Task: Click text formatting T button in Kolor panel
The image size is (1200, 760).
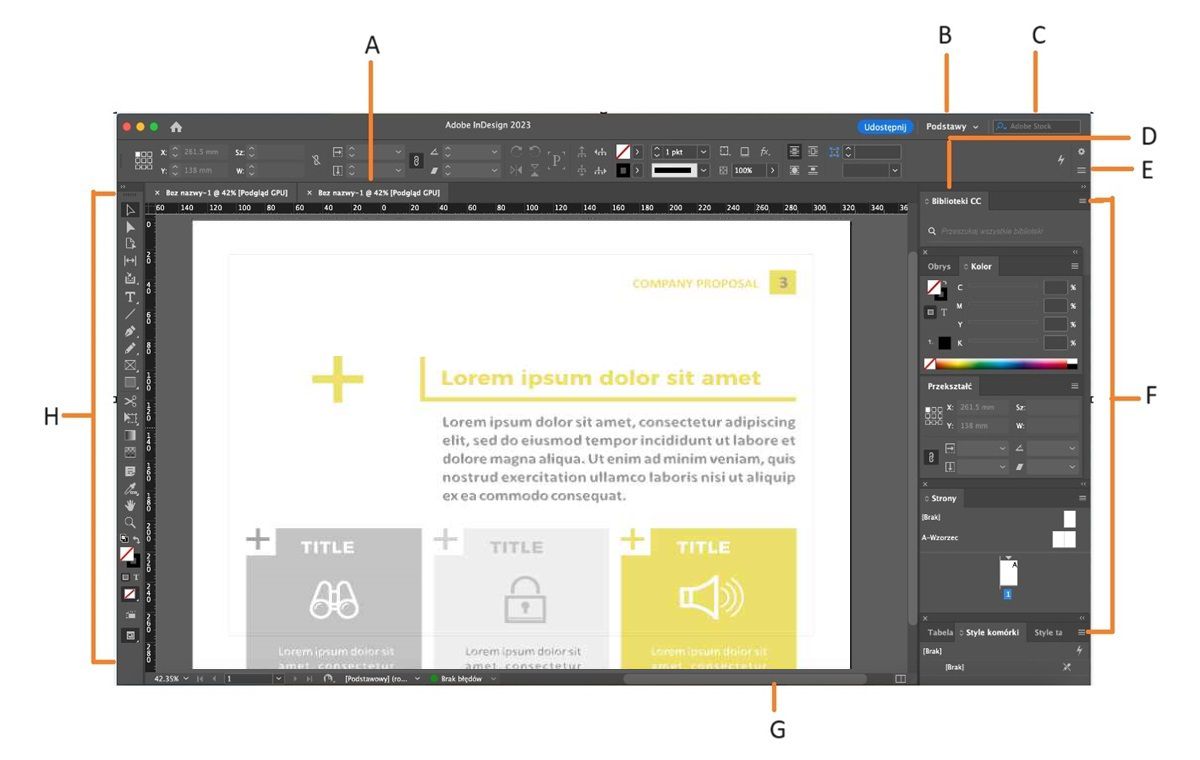Action: [x=944, y=312]
